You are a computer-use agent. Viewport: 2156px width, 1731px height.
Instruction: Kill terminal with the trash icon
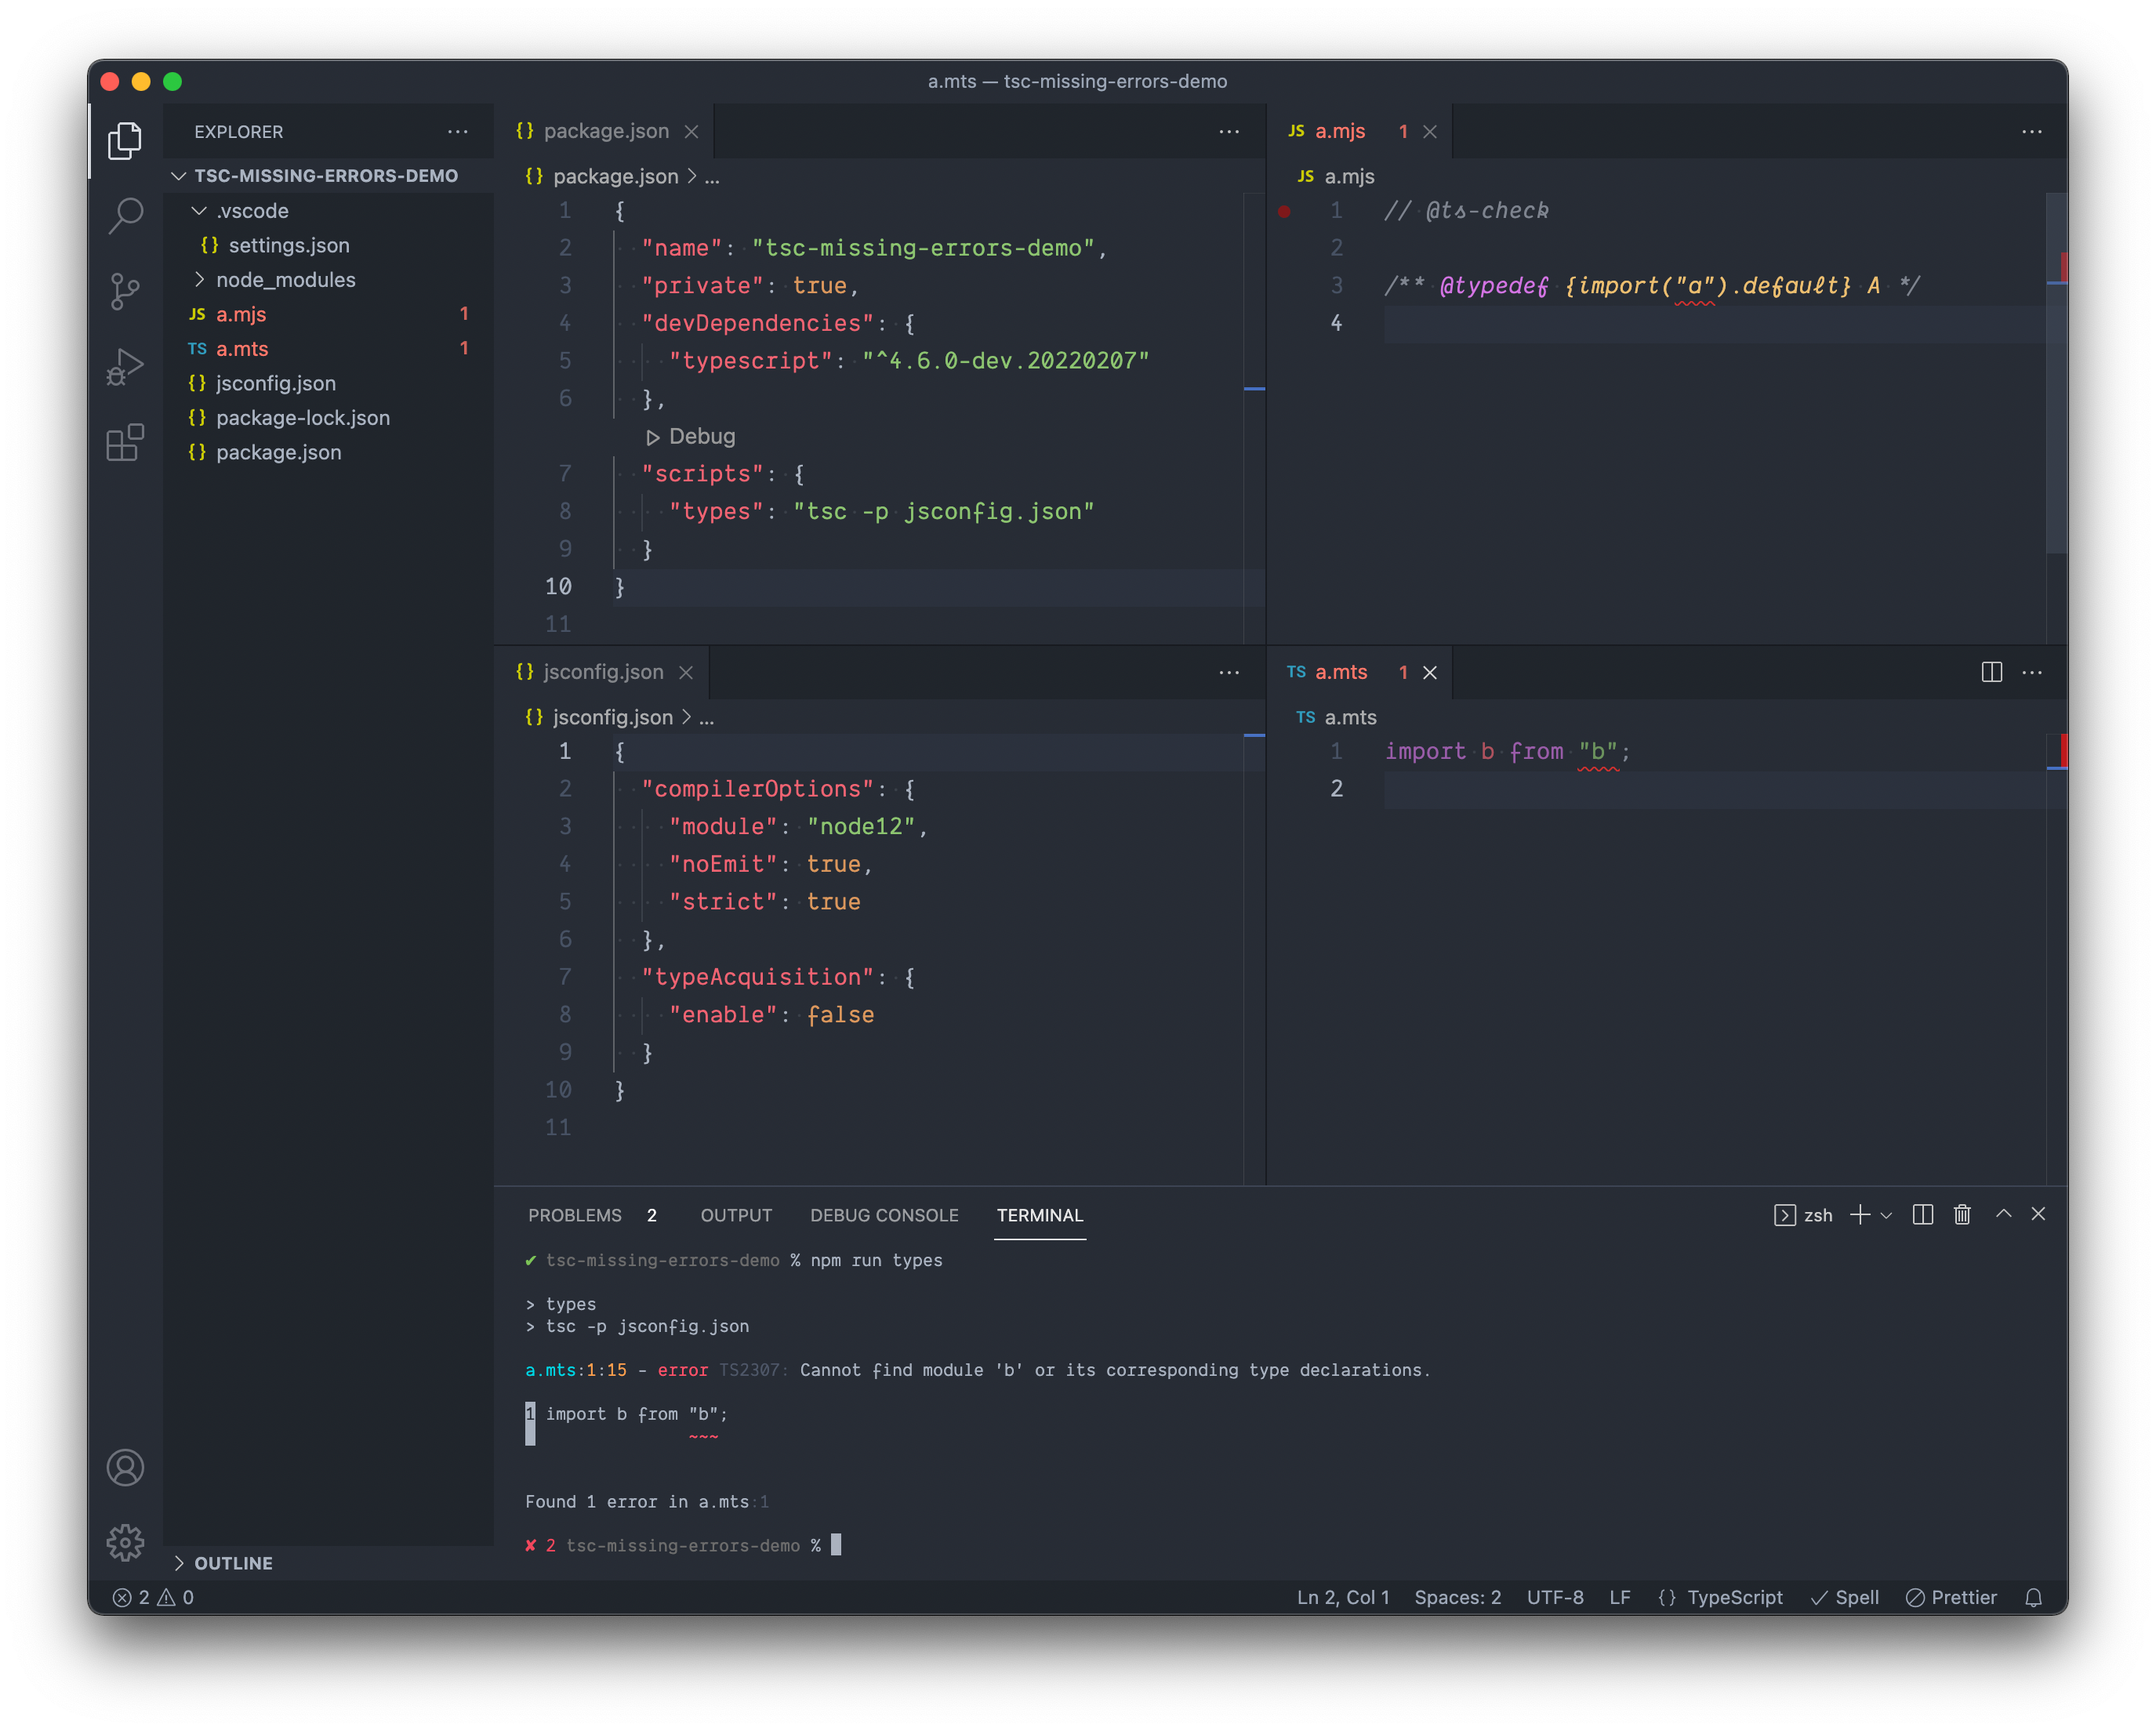(x=1962, y=1214)
